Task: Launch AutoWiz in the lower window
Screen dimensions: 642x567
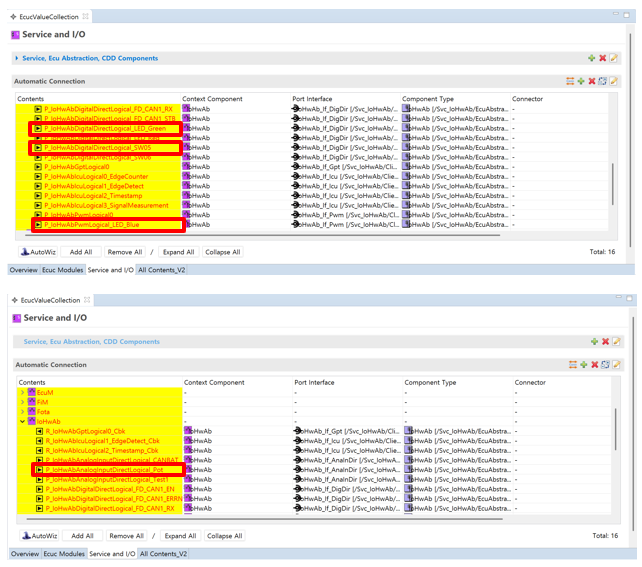Action: click(x=40, y=535)
